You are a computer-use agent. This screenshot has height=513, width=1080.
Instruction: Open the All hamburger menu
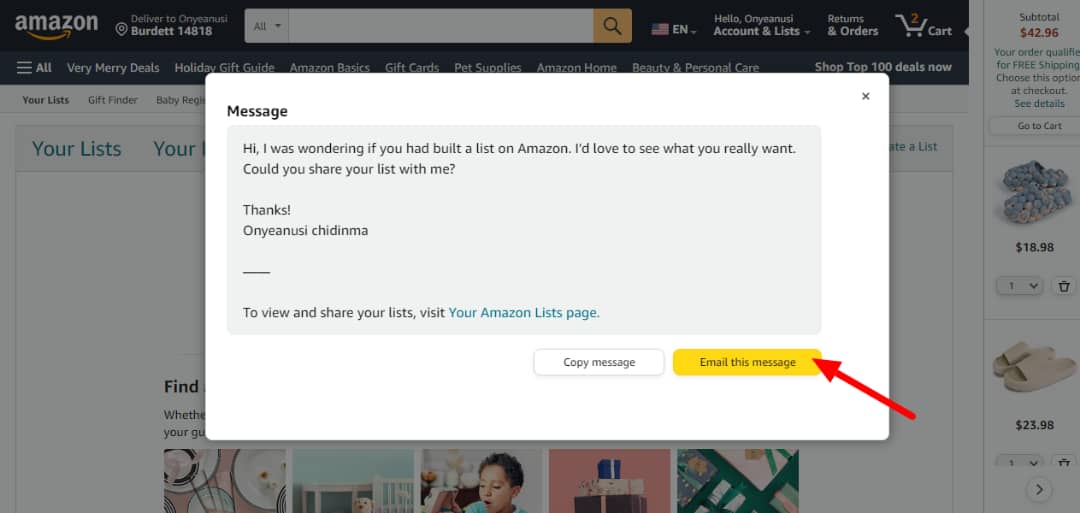click(x=34, y=67)
